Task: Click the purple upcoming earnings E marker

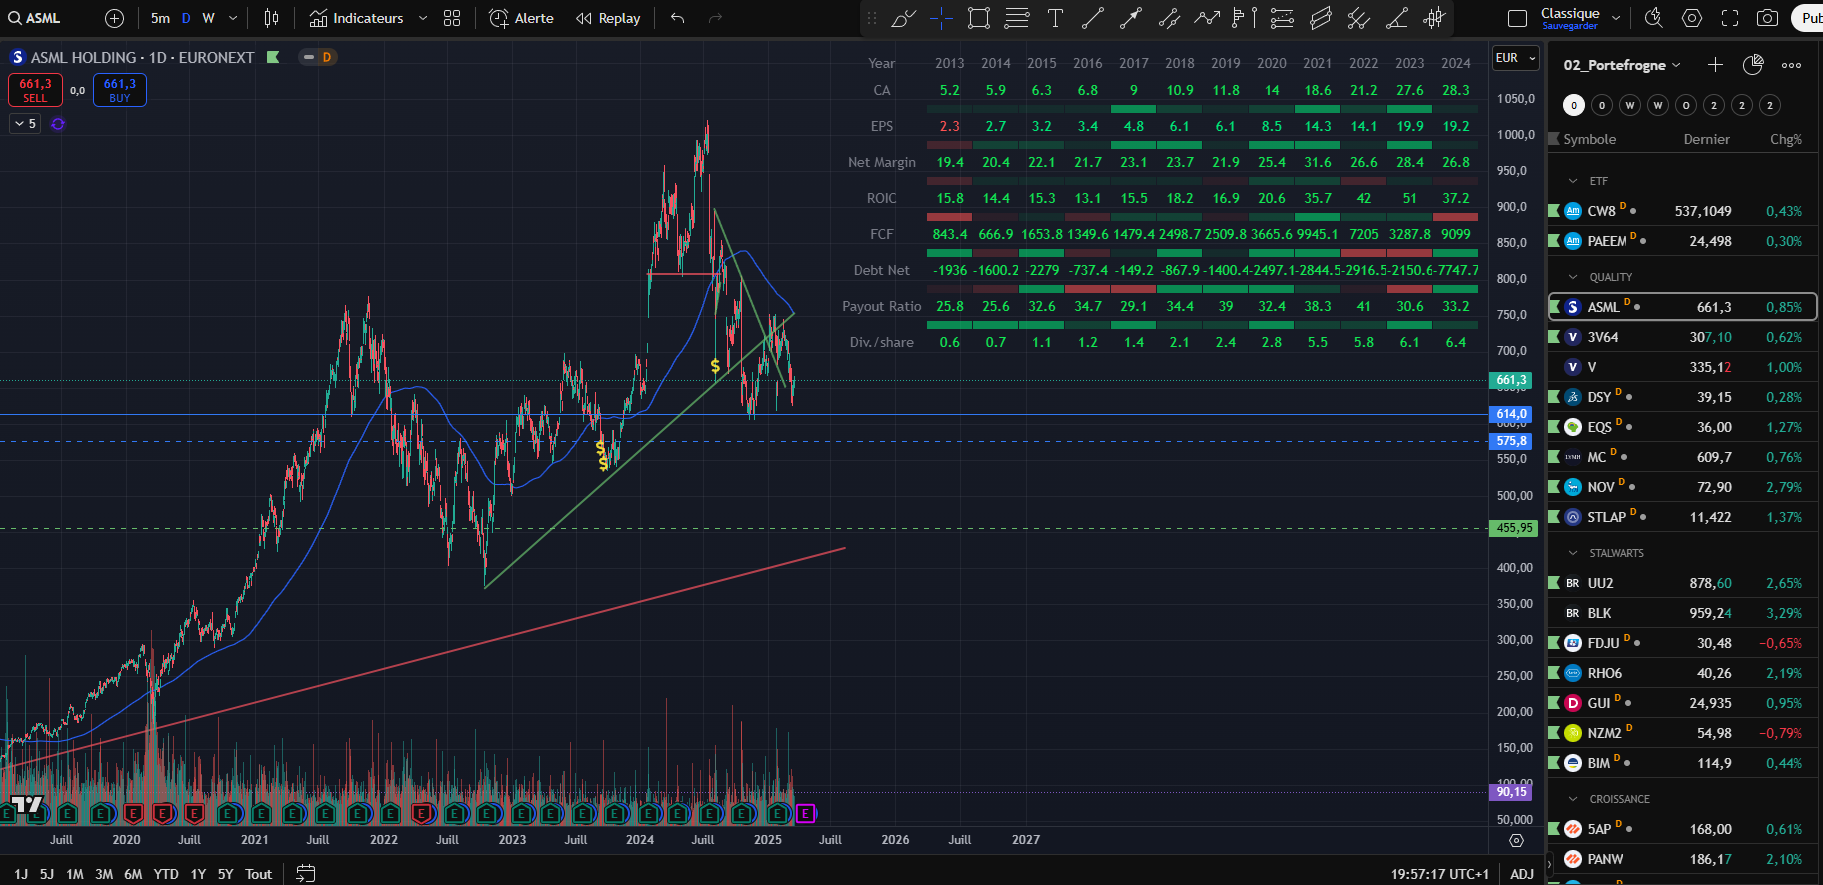Action: pos(805,814)
